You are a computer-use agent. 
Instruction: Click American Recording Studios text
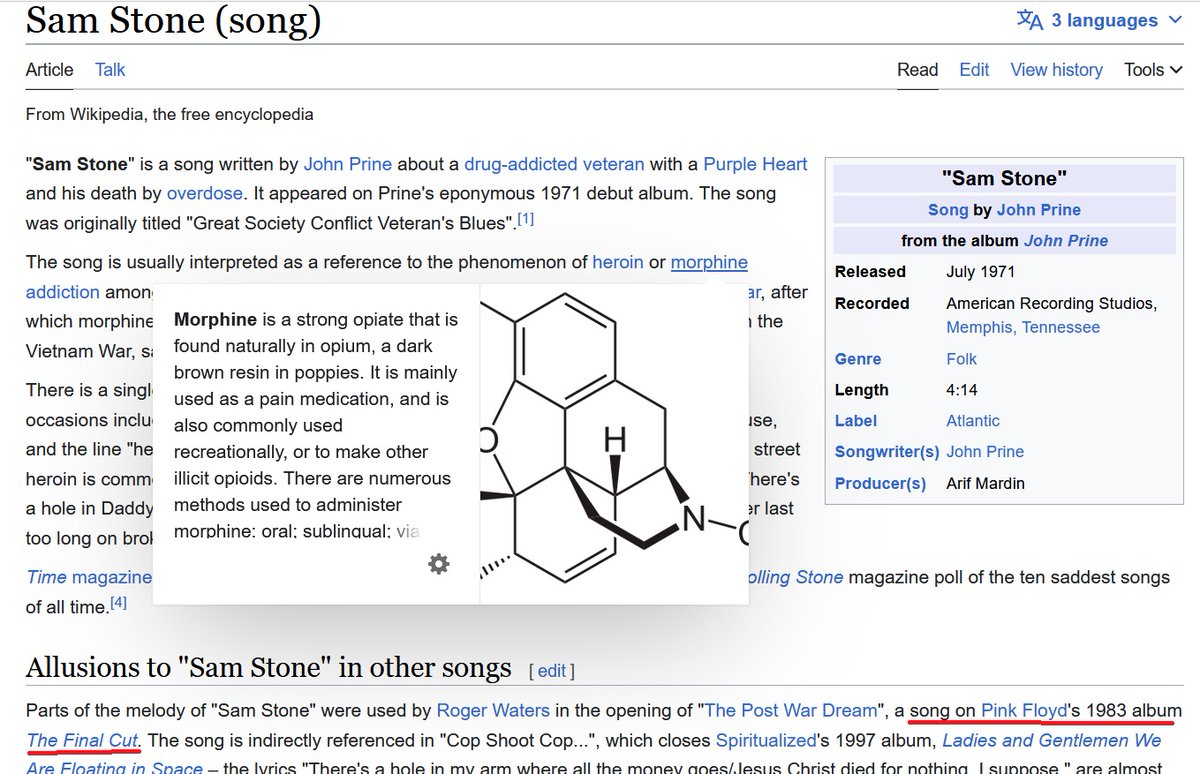click(x=1051, y=303)
